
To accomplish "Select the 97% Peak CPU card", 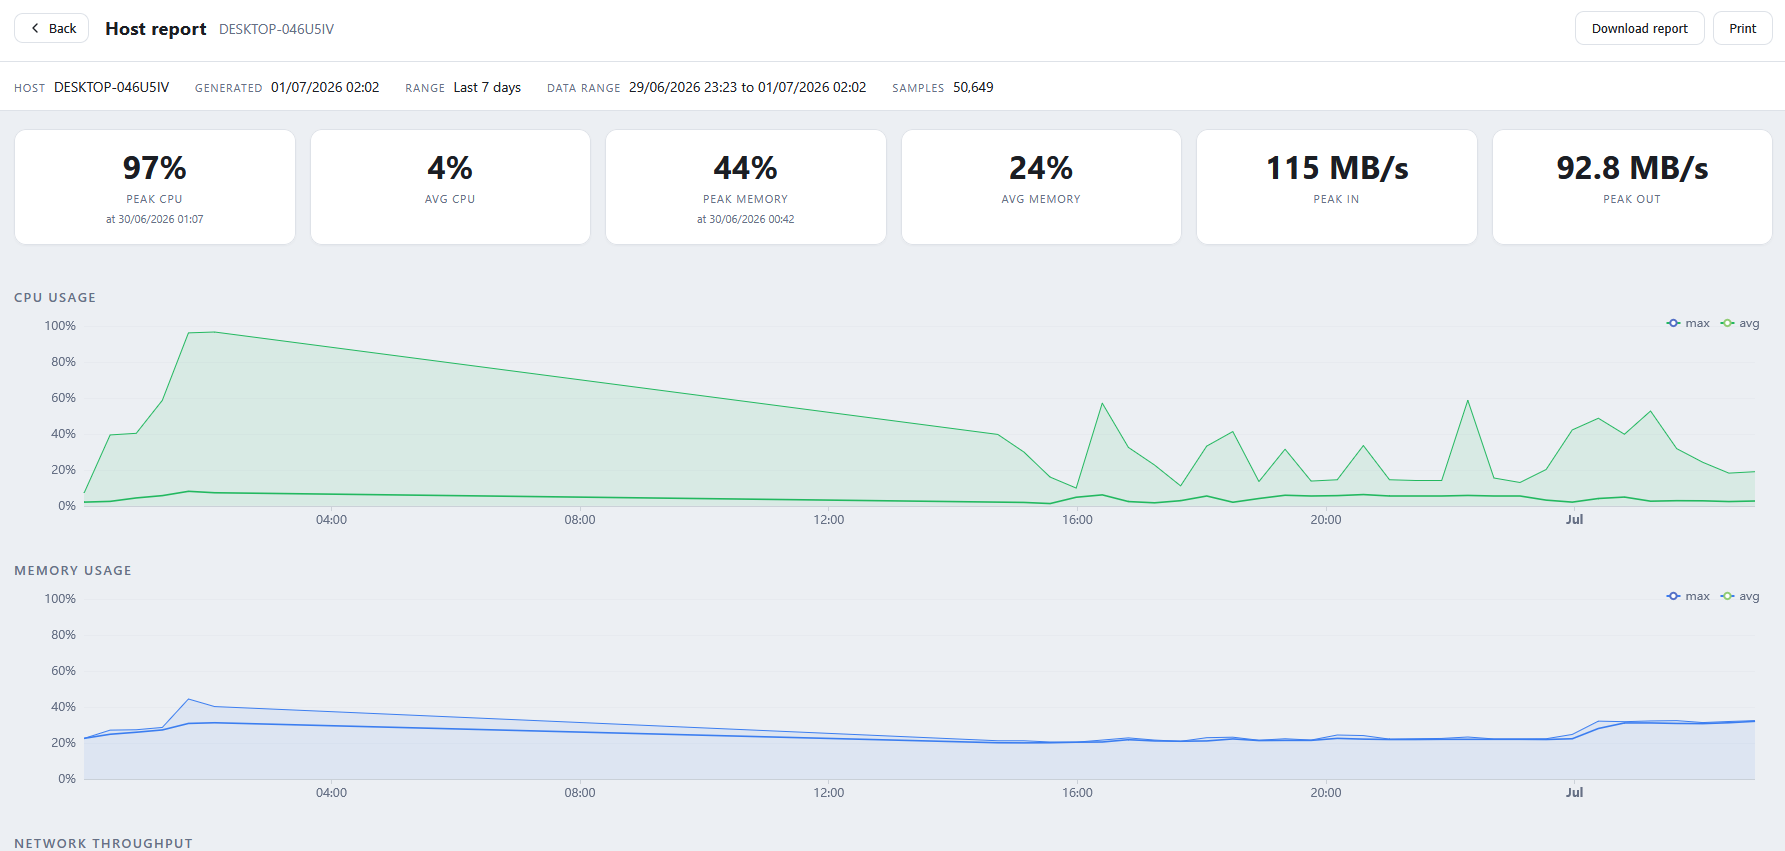I will tap(155, 187).
